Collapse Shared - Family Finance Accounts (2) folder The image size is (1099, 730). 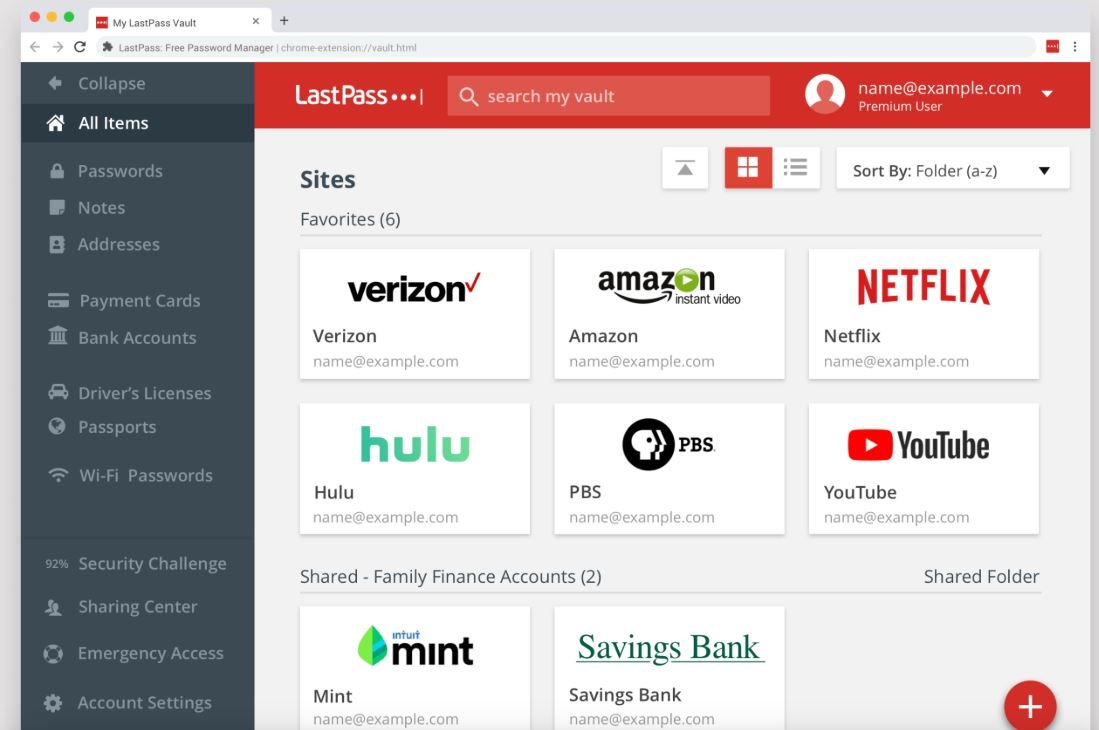451,577
